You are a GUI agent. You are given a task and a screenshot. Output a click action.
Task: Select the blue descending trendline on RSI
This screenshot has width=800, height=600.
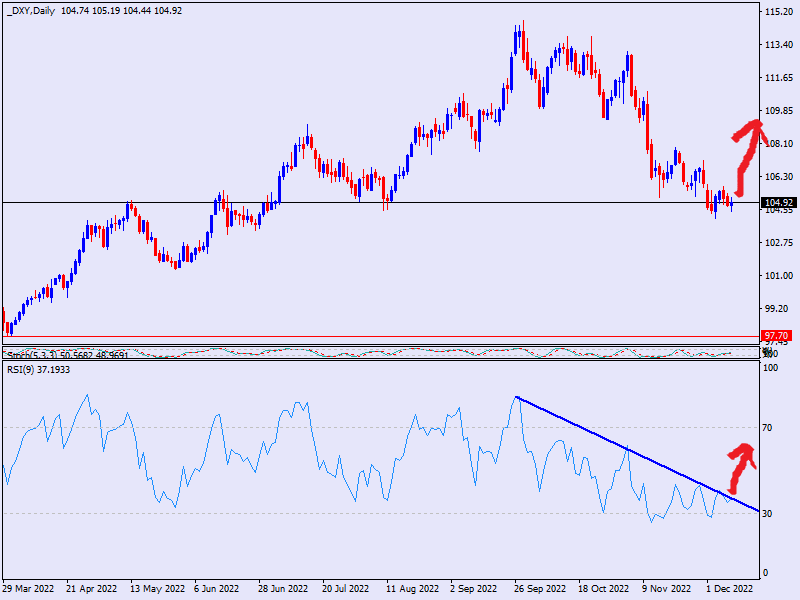pos(638,454)
